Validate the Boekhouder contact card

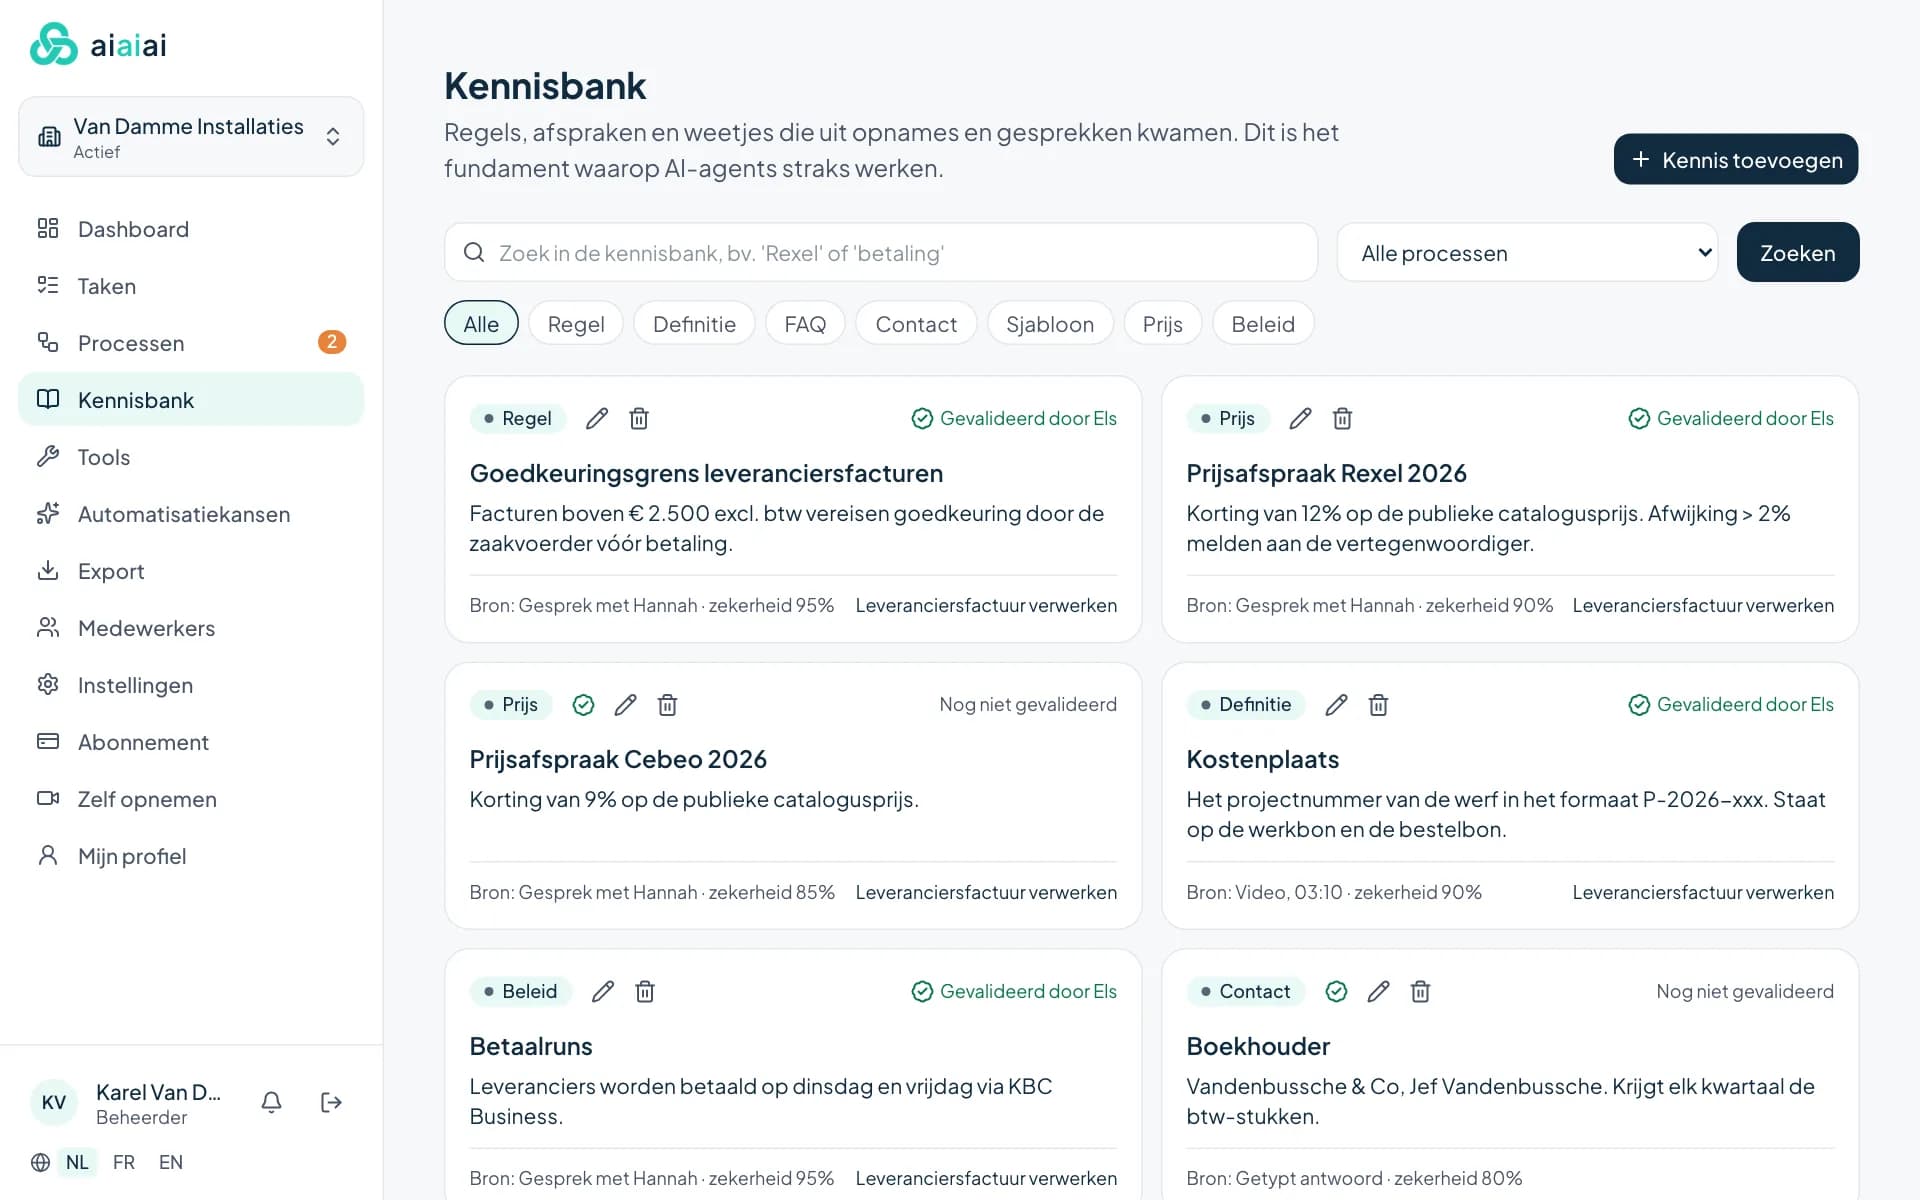click(1336, 992)
